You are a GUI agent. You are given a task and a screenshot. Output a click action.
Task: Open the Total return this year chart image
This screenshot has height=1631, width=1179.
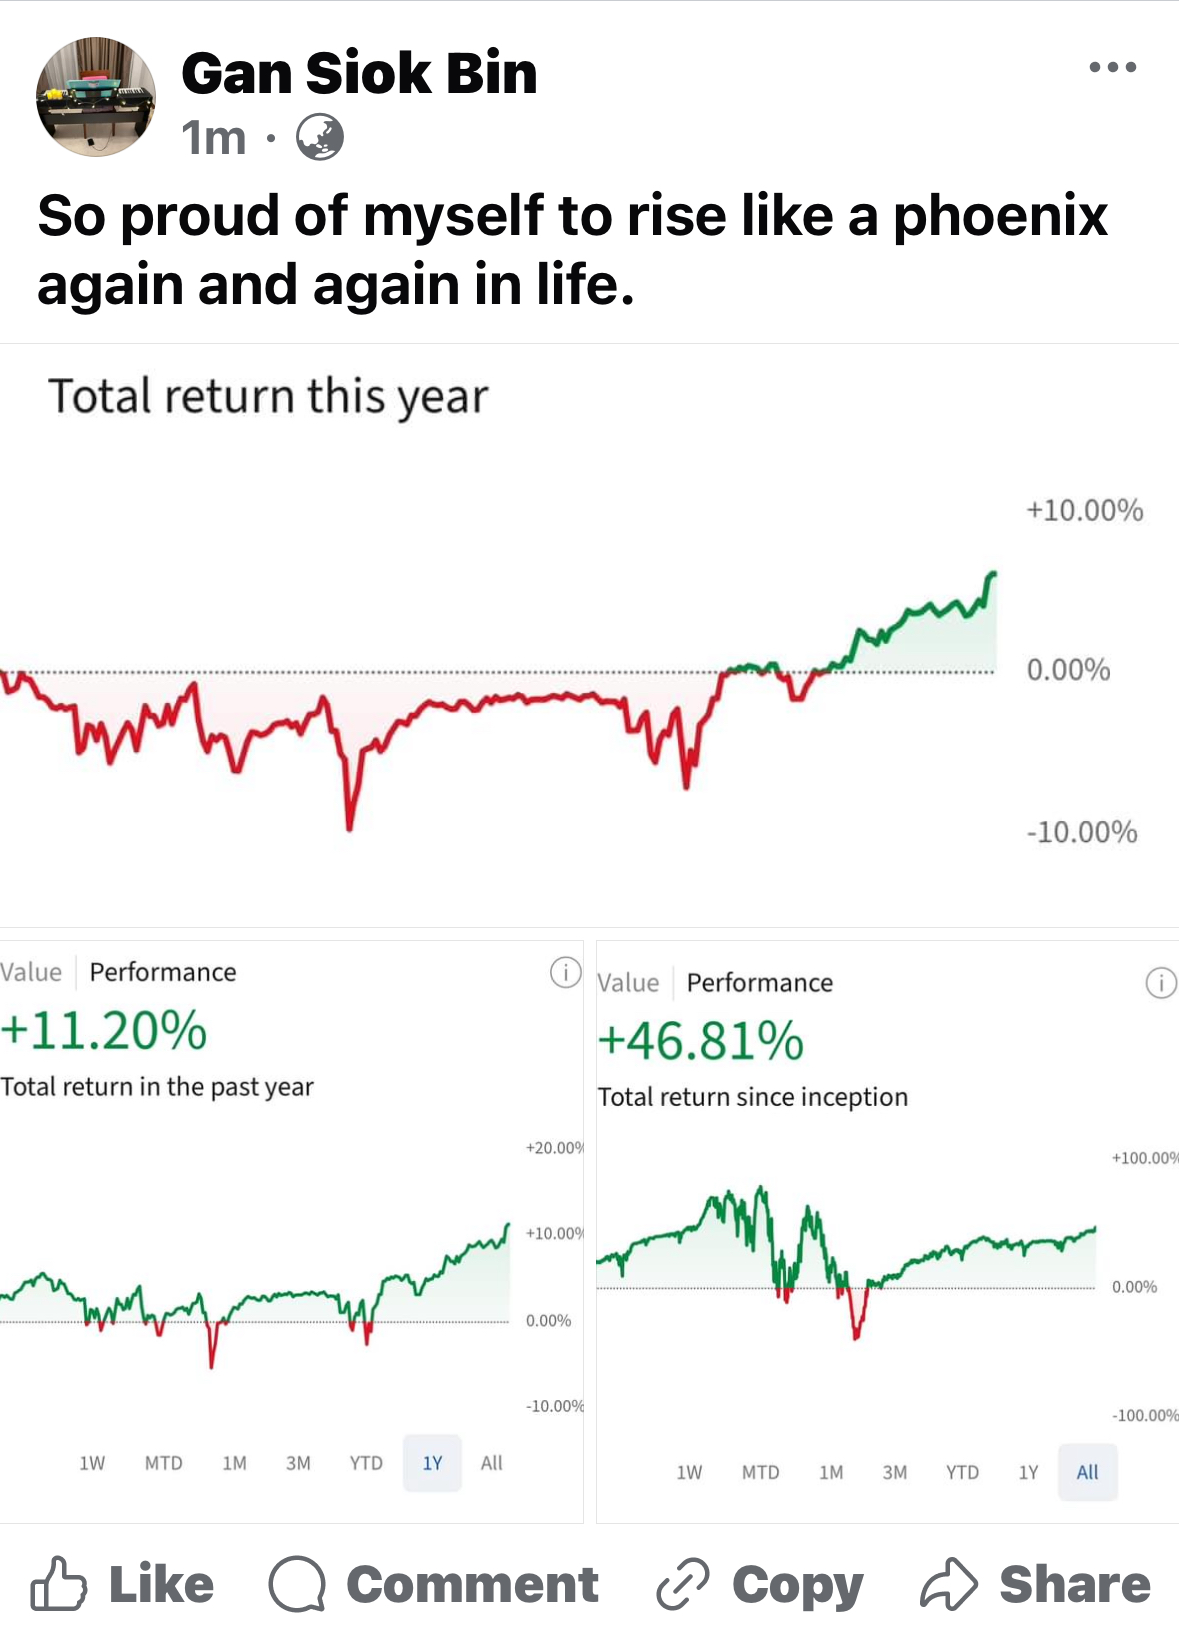coord(589,635)
